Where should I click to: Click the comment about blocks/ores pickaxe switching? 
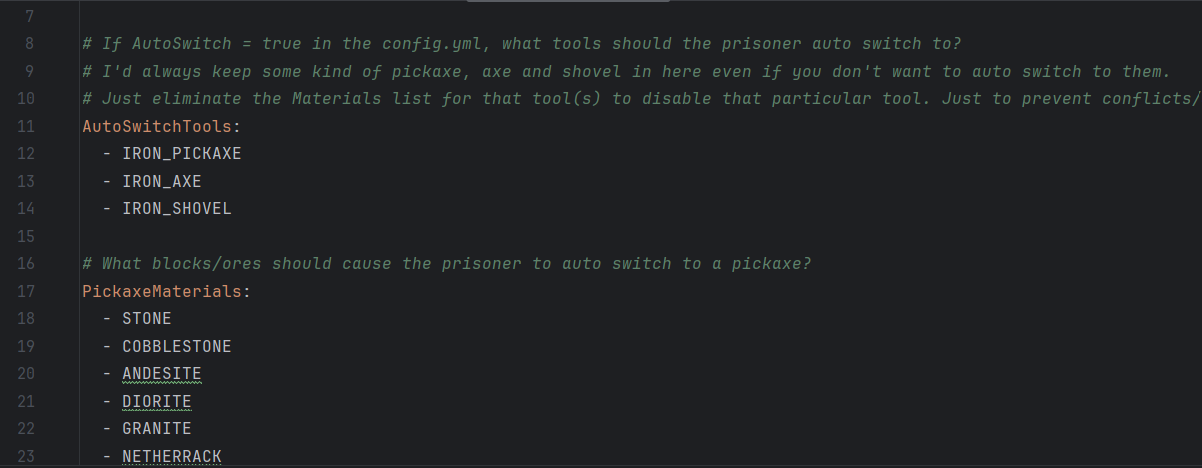(446, 264)
